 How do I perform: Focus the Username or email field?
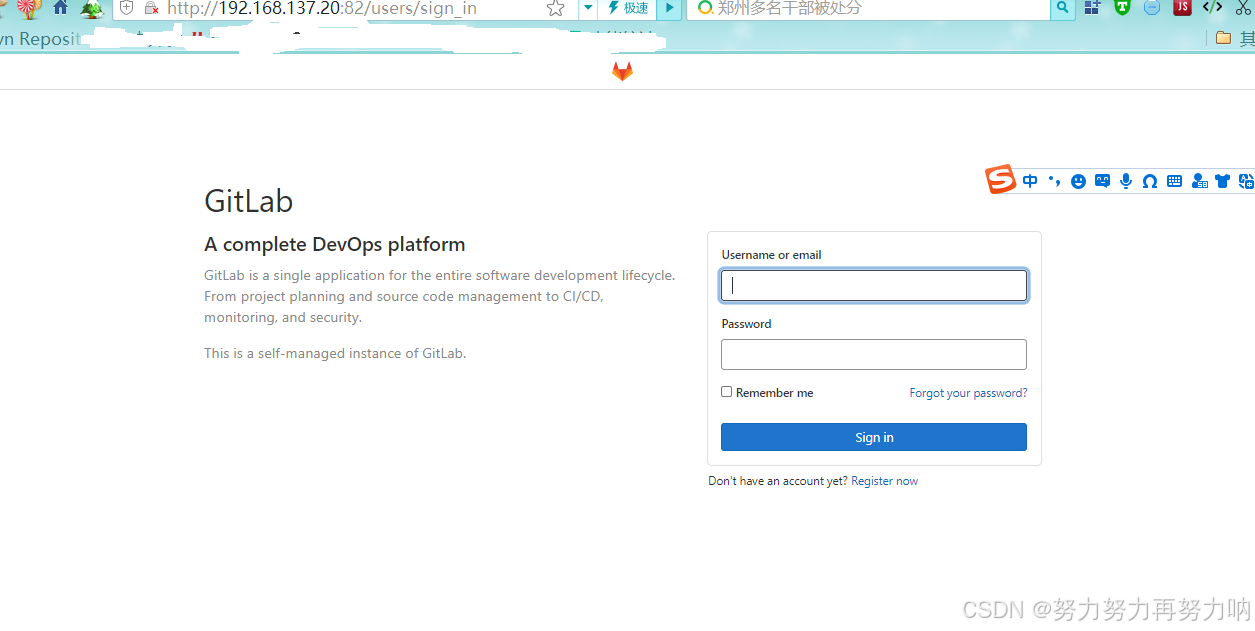874,286
